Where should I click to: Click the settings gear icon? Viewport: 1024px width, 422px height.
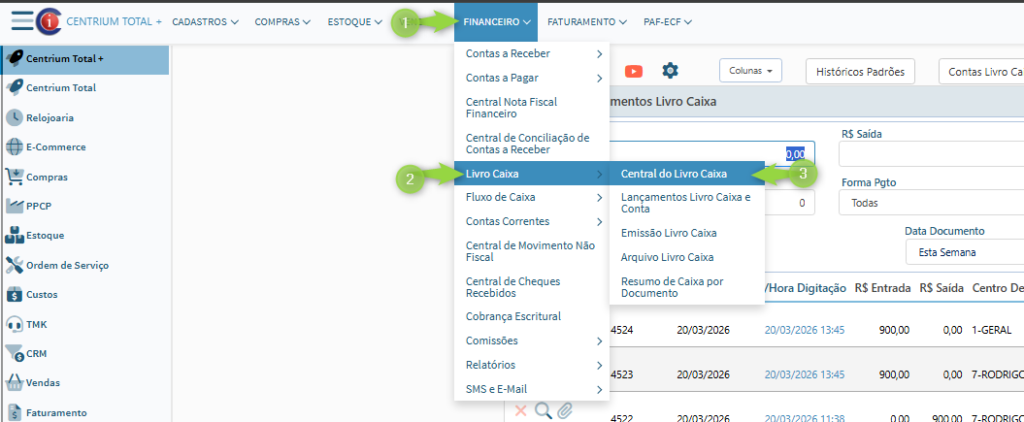coord(670,71)
